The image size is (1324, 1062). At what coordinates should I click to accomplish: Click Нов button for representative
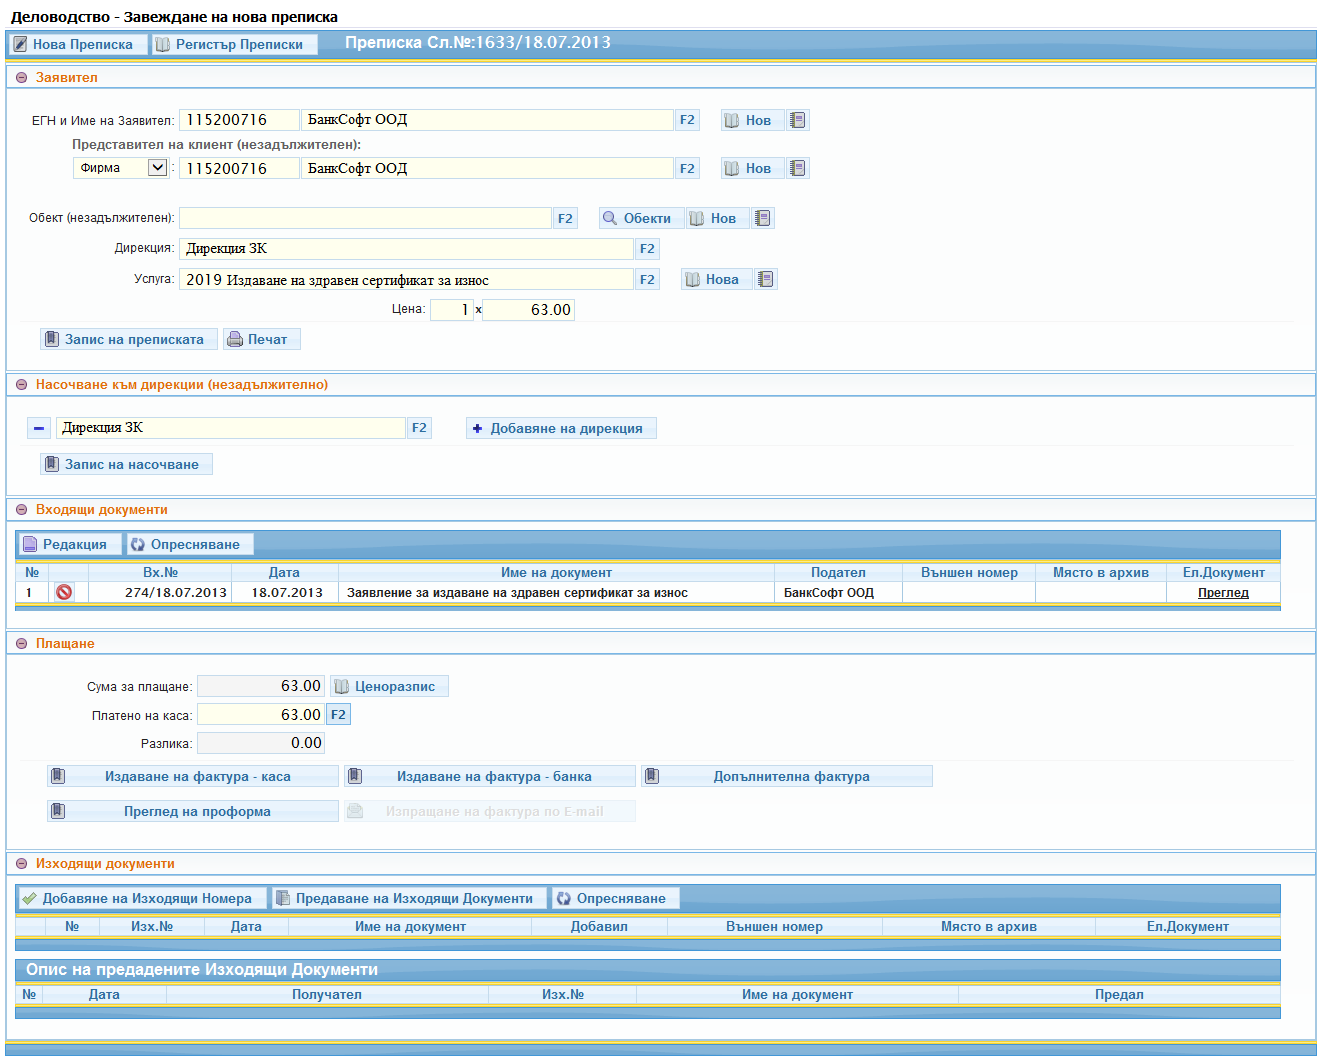click(753, 168)
